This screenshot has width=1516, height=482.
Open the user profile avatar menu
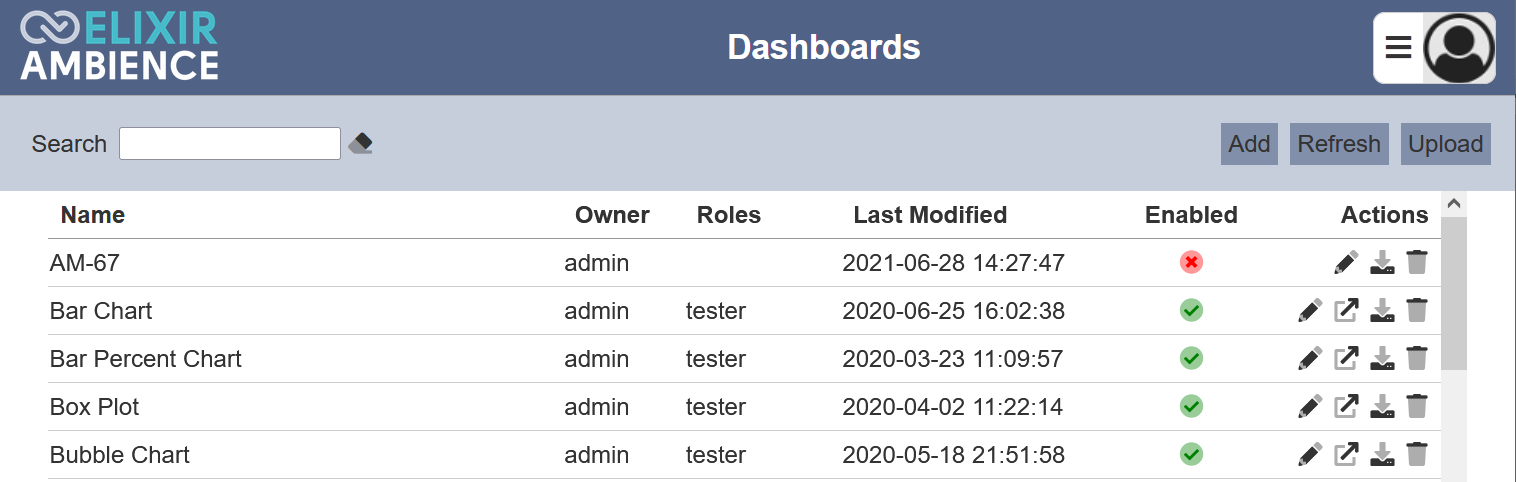click(1459, 48)
